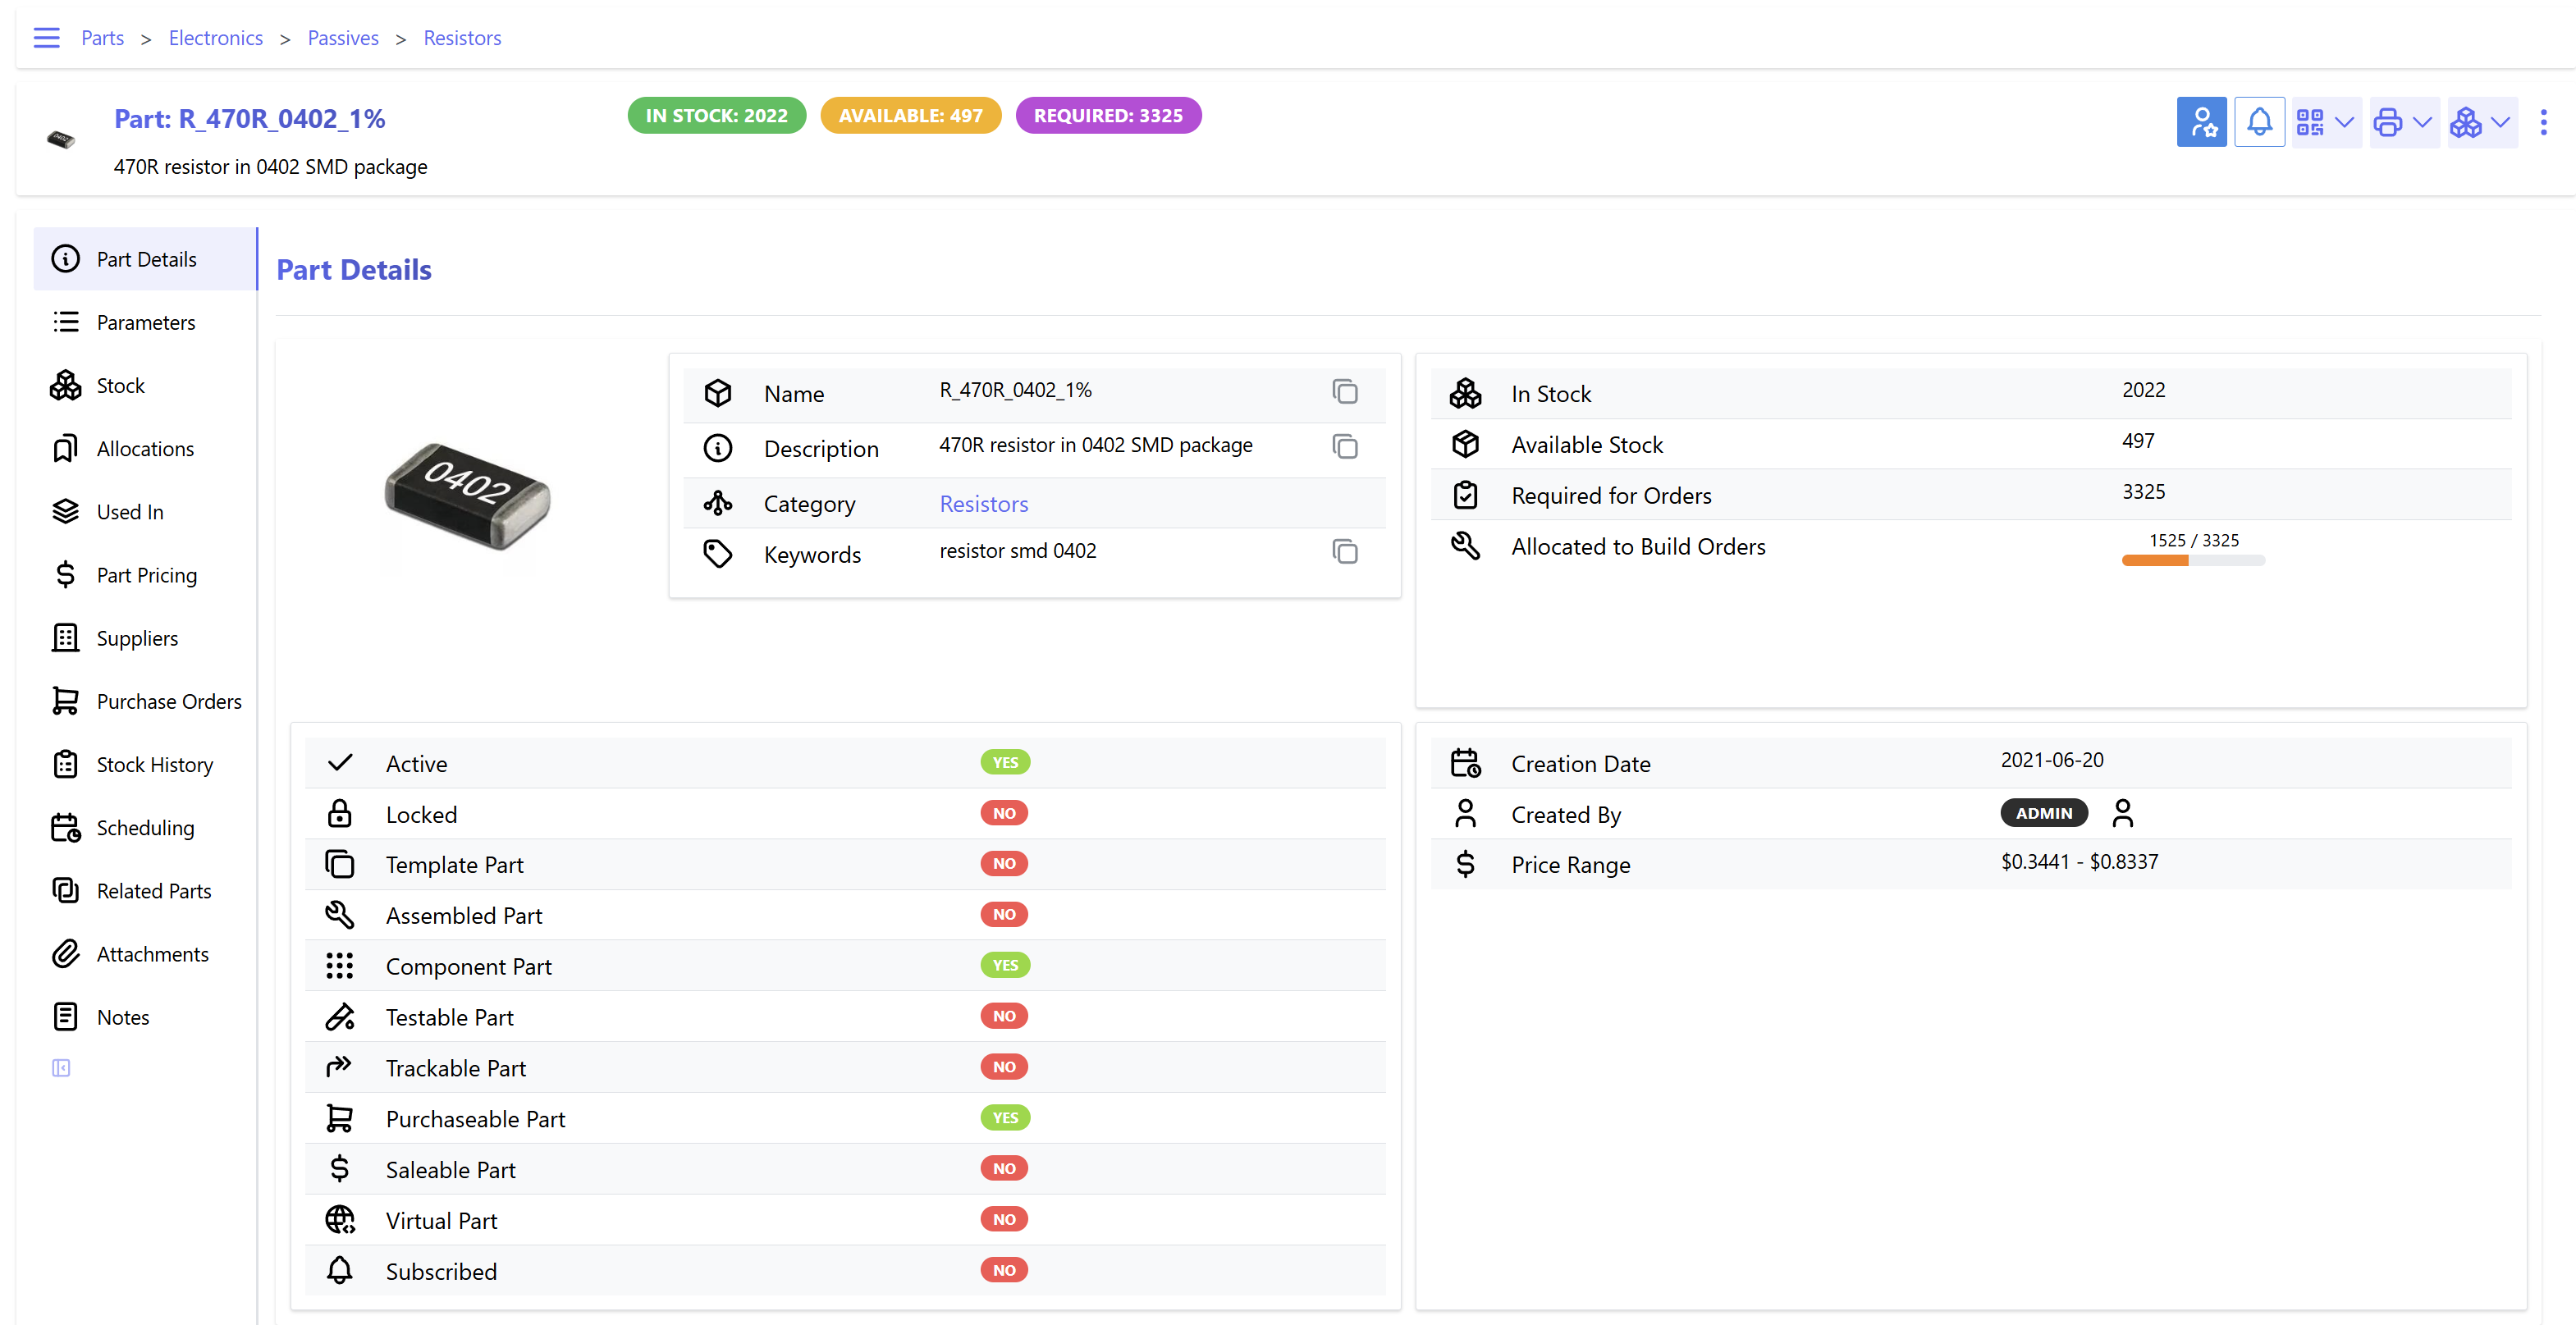This screenshot has width=2576, height=1325.
Task: Open the three-dot part actions menu
Action: coord(2543,122)
